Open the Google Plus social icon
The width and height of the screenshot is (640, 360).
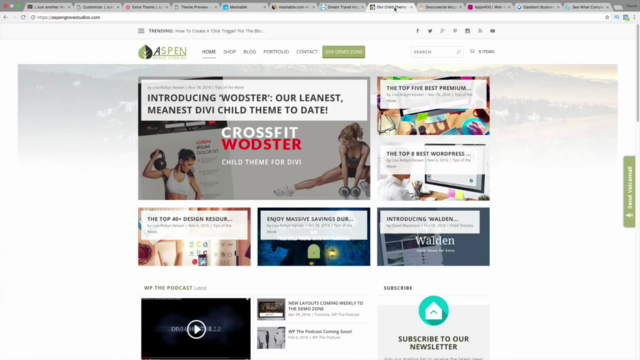442,31
